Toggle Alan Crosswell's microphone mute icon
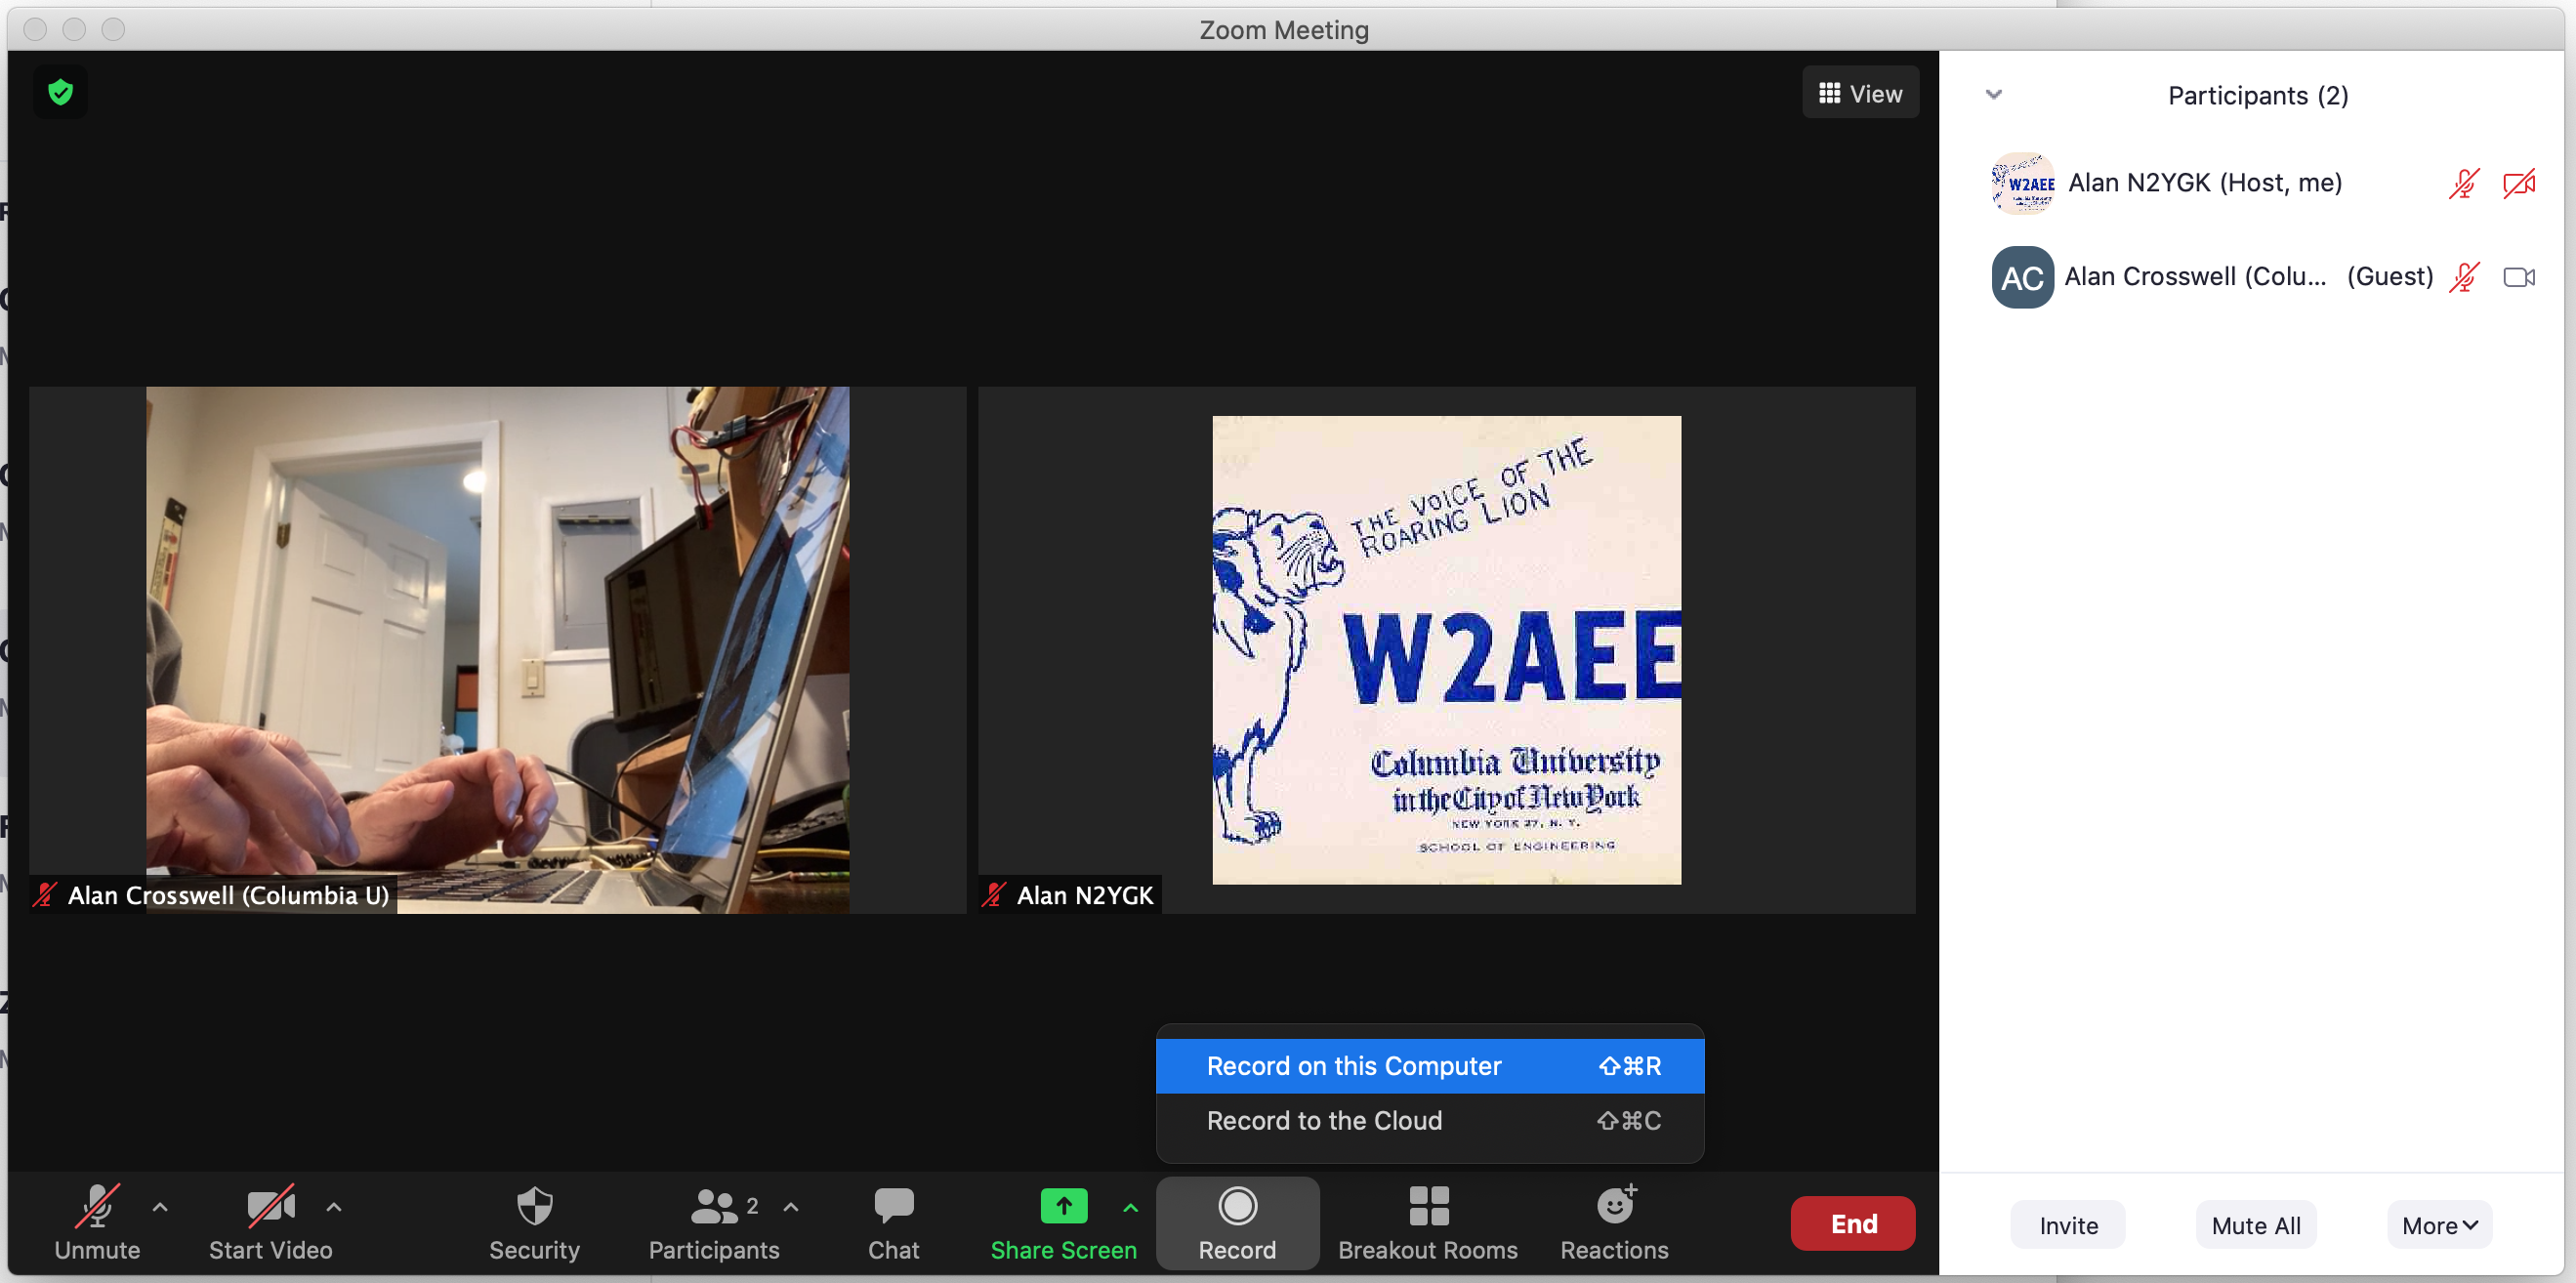Screen dimensions: 2576x1283 [x=2463, y=277]
